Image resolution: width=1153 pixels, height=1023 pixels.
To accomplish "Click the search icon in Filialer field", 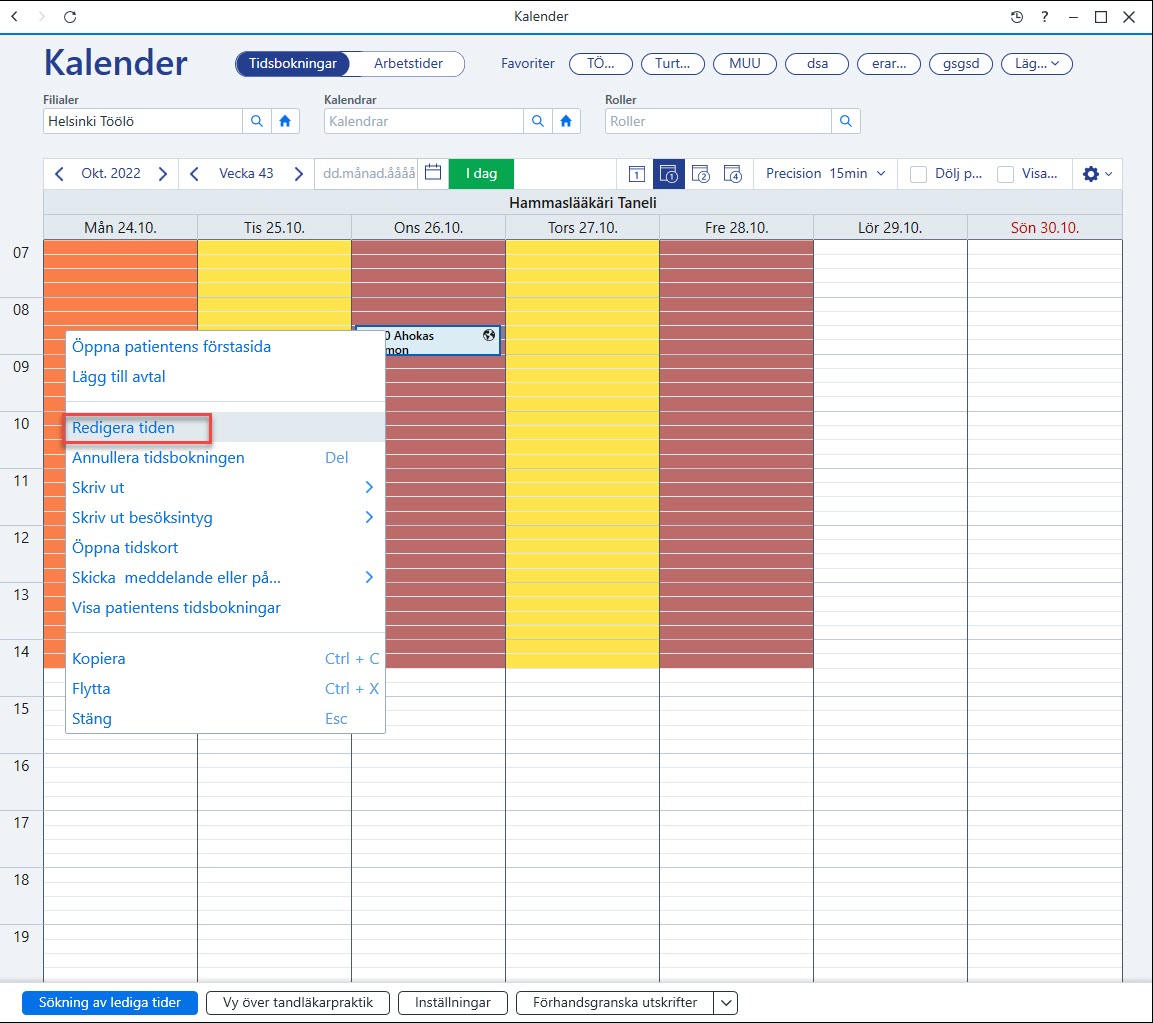I will point(257,121).
